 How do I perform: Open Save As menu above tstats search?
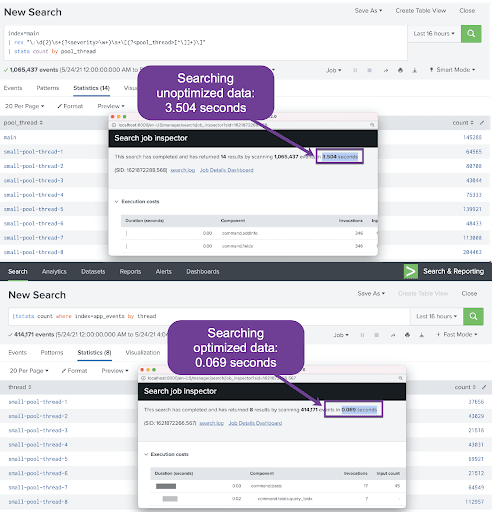click(371, 294)
